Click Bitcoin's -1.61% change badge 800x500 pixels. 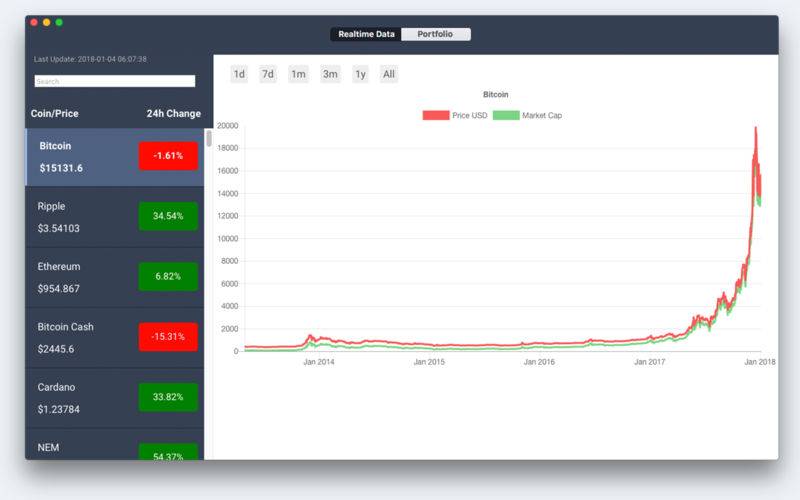pyautogui.click(x=168, y=156)
